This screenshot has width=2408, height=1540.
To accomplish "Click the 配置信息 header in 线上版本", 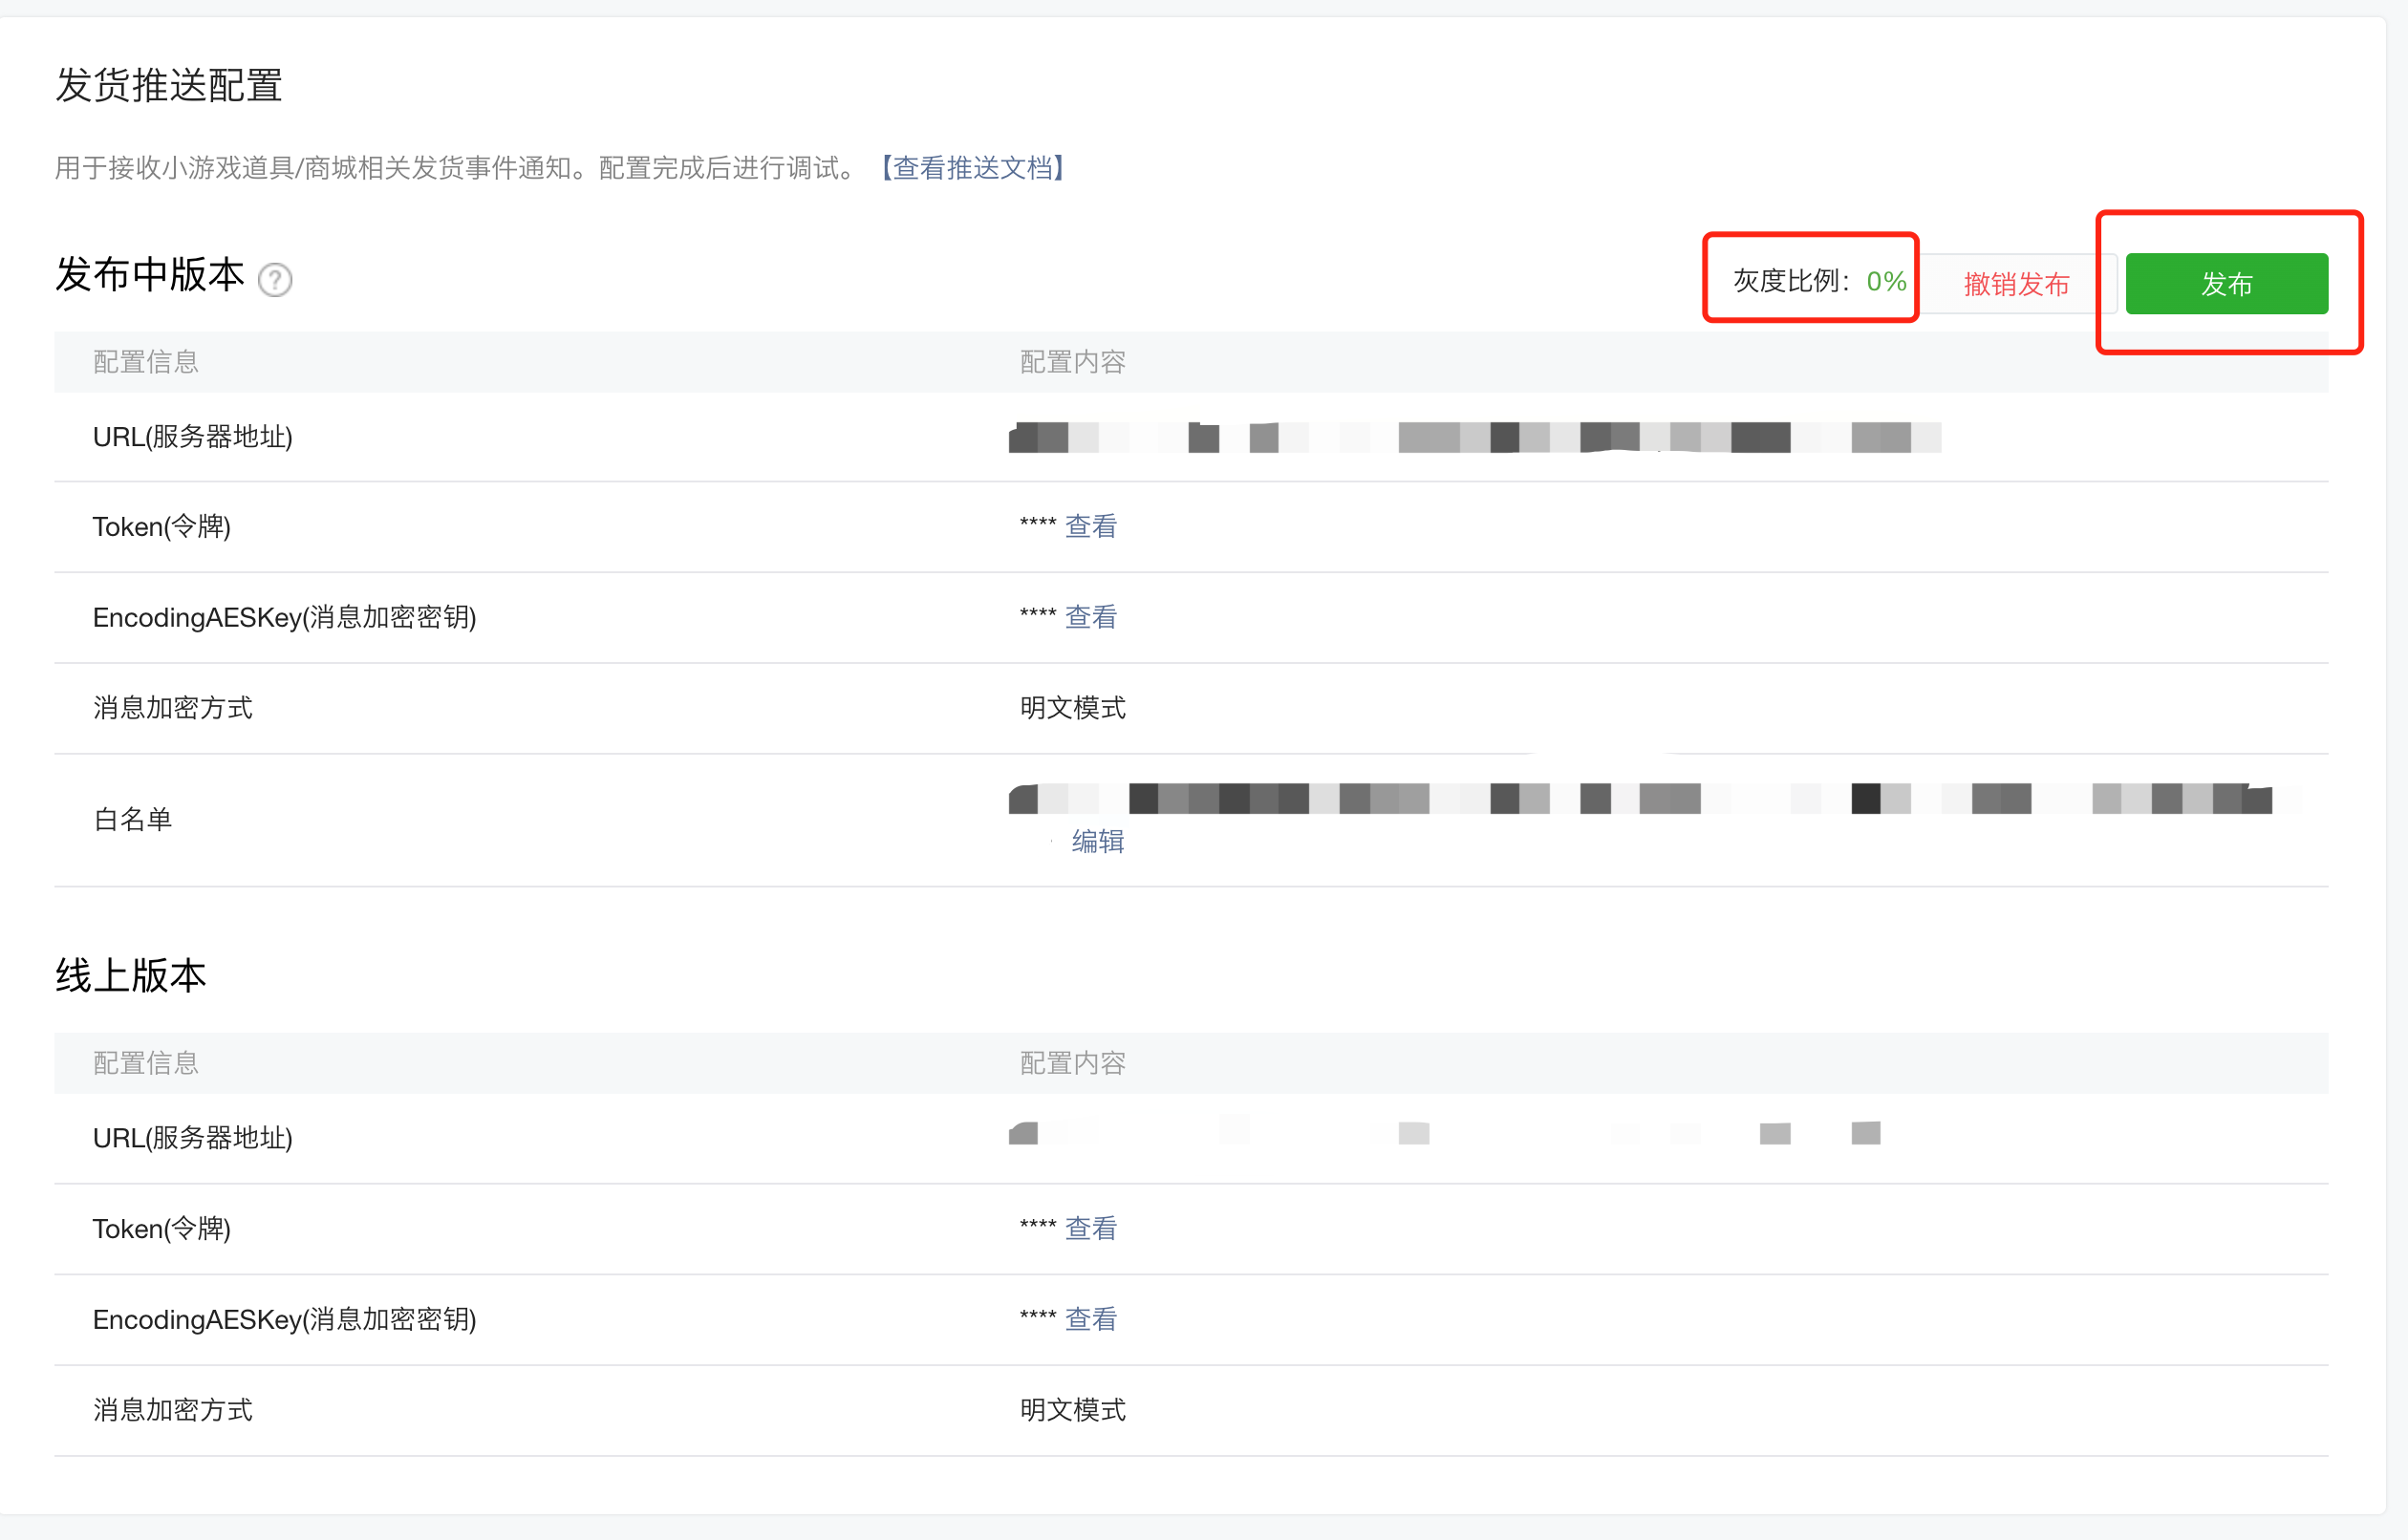I will click(x=146, y=1063).
